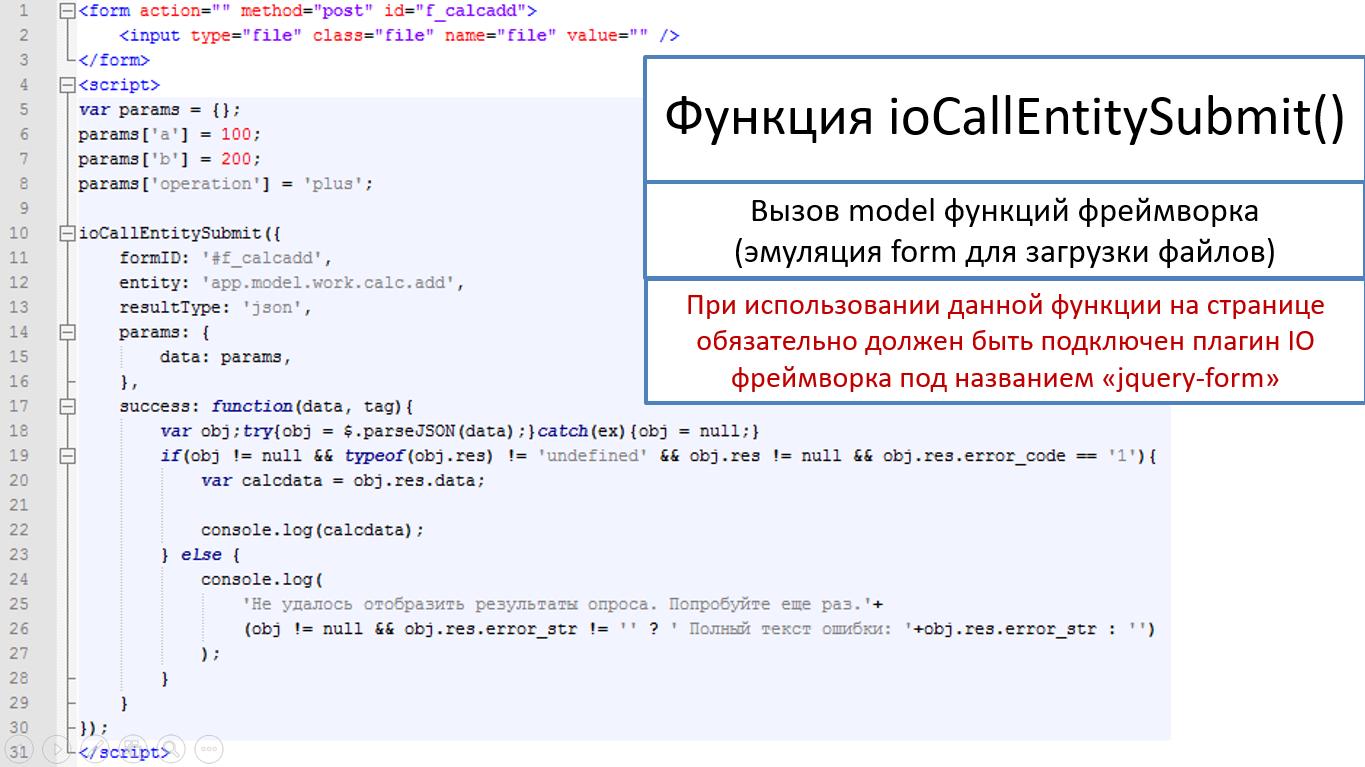The width and height of the screenshot is (1365, 767).
Task: Click the console.log(calcdata) line
Action: (312, 529)
